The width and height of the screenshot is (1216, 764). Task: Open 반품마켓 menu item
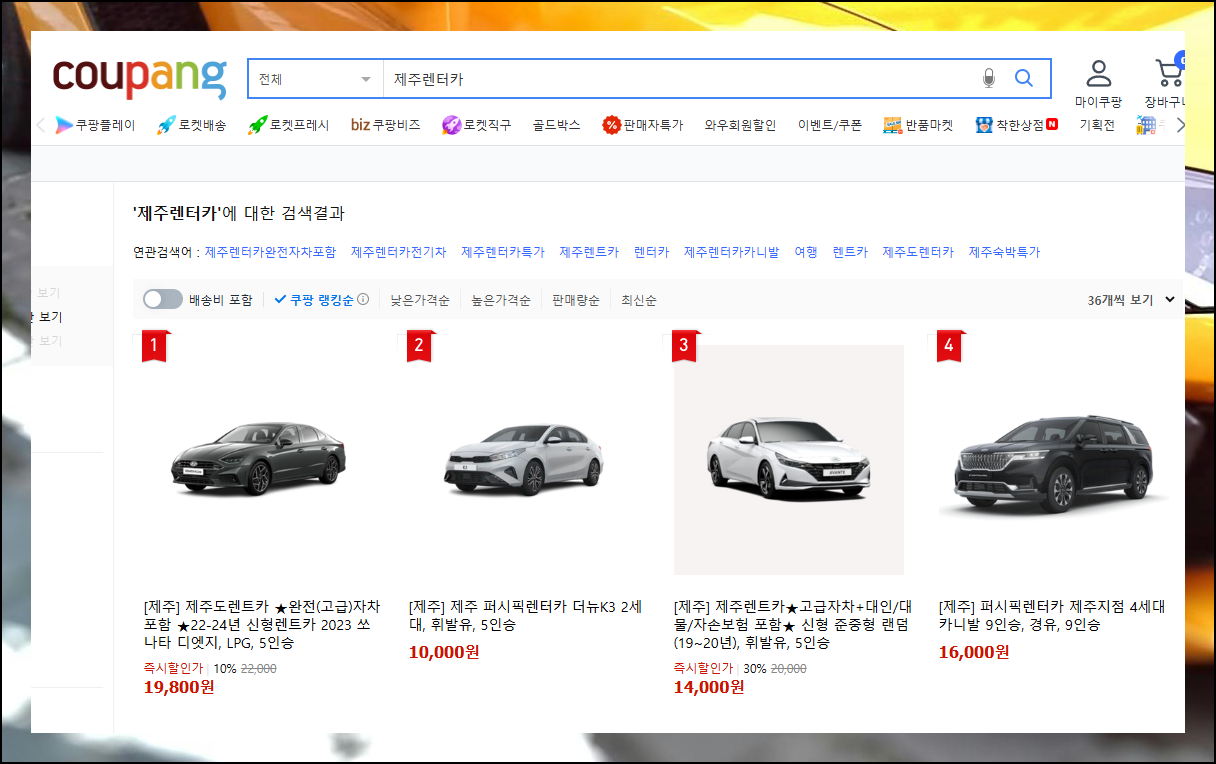tap(918, 125)
